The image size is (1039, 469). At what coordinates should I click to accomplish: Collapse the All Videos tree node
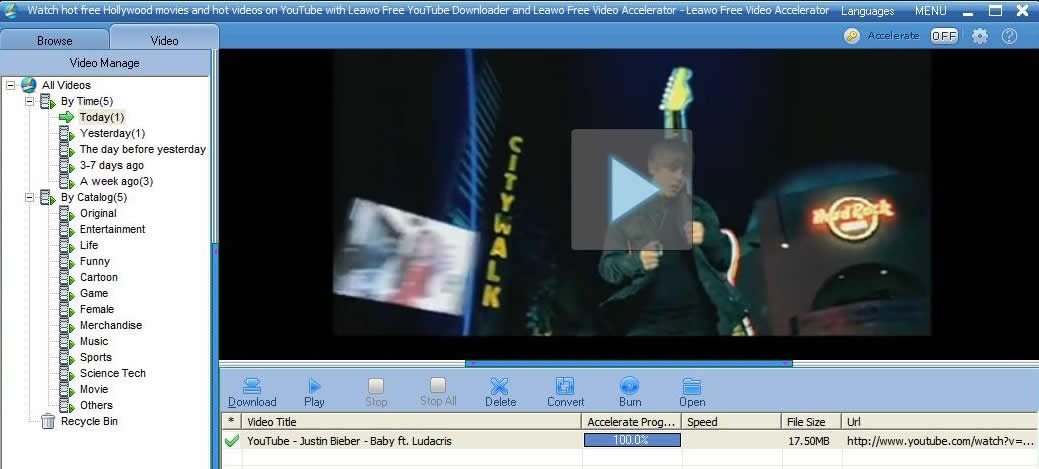click(x=11, y=85)
